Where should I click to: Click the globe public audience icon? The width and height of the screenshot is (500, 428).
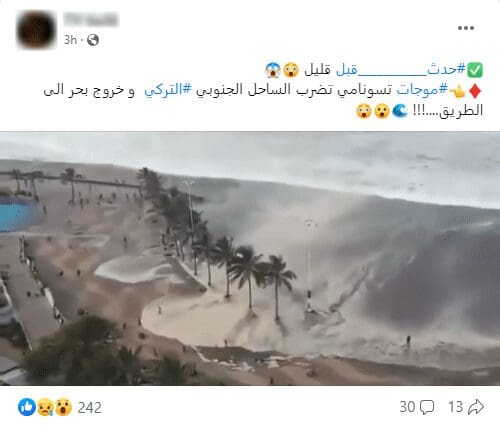pyautogui.click(x=93, y=40)
